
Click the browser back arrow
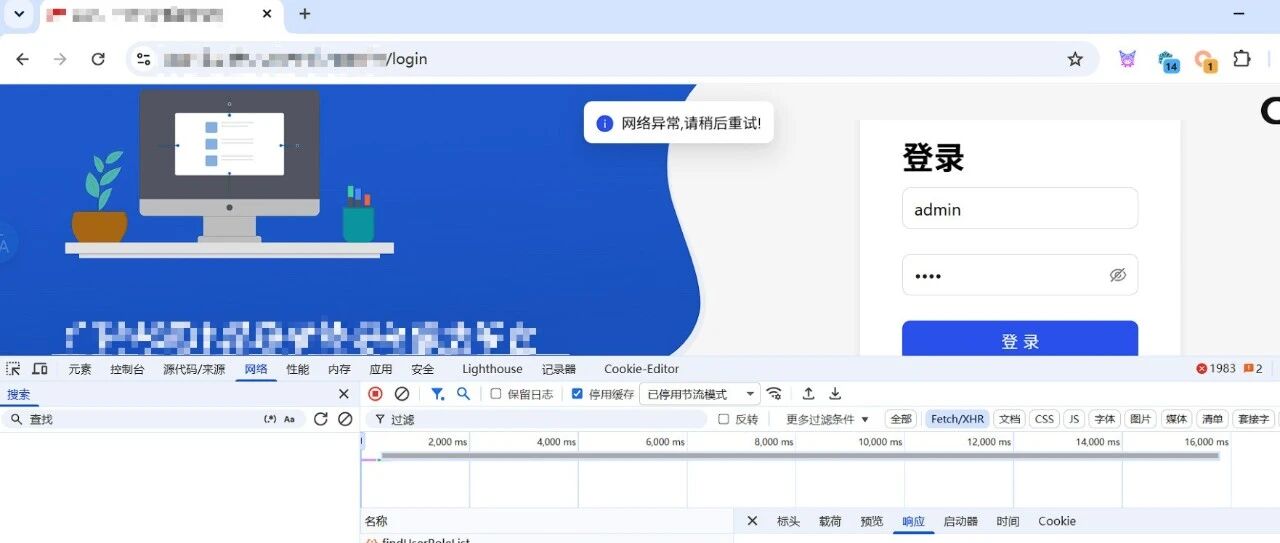click(x=22, y=59)
